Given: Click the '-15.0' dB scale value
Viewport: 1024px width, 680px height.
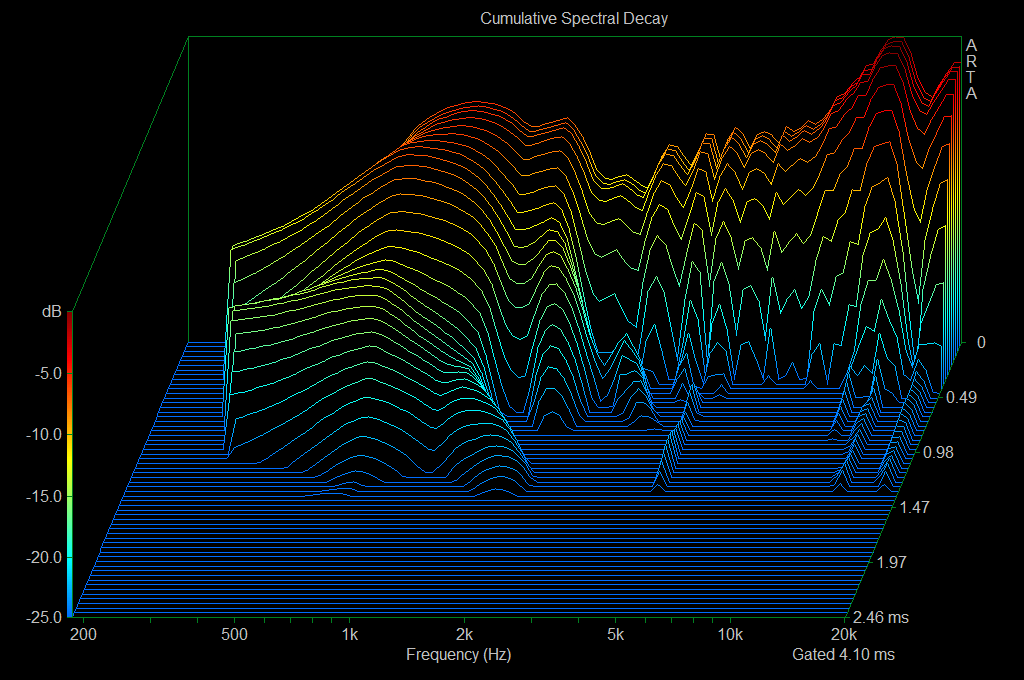Looking at the screenshot, I should (x=44, y=496).
